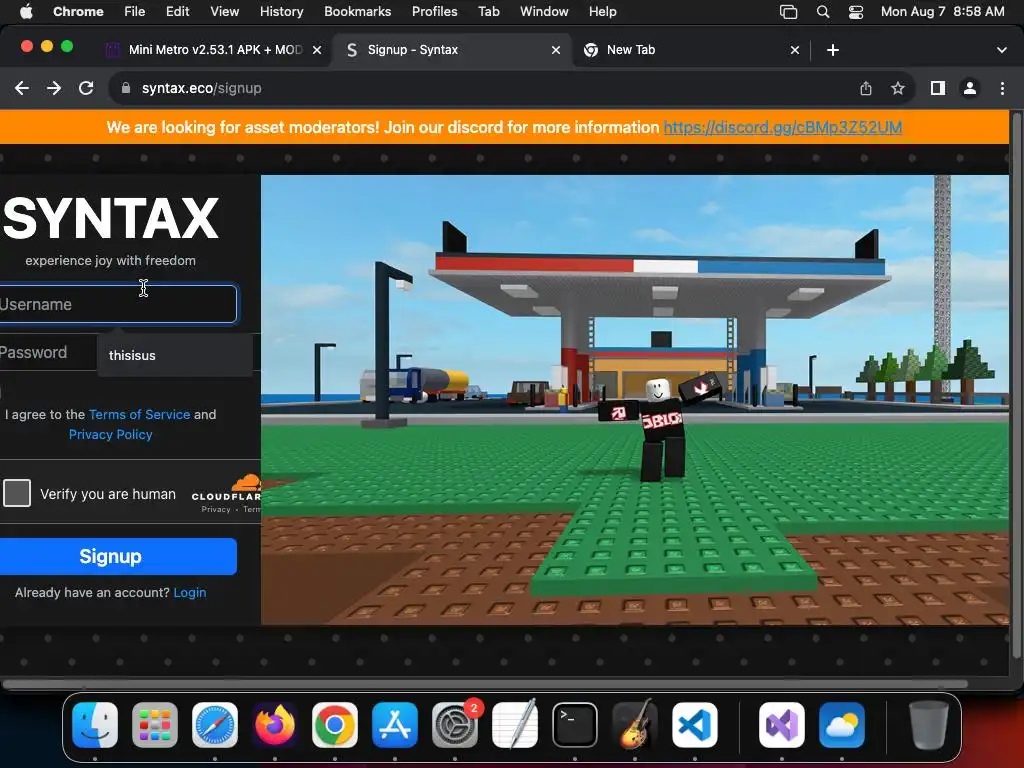Open the Tab menu
Viewport: 1024px width, 768px height.
pos(488,12)
